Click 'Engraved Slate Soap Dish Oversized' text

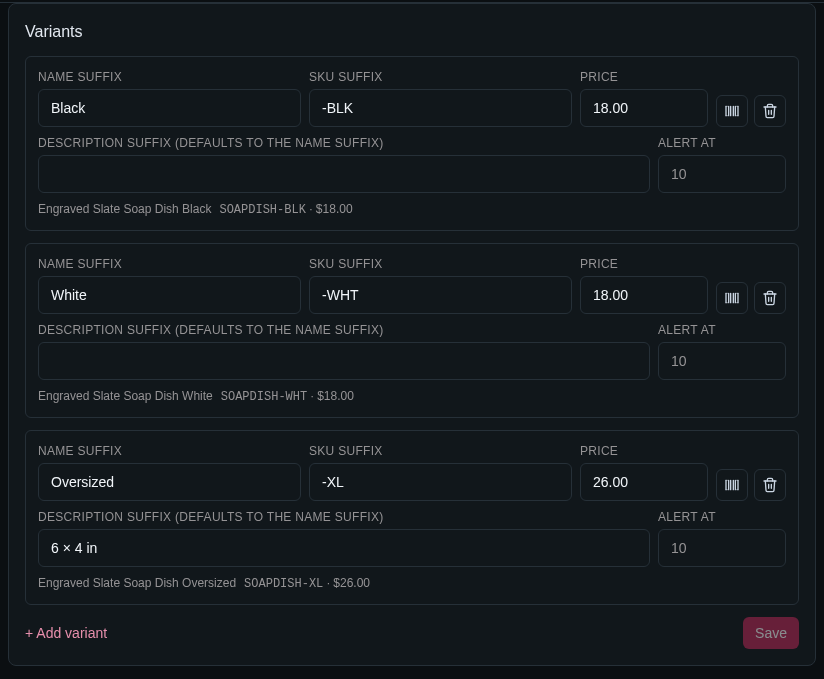click(x=137, y=583)
